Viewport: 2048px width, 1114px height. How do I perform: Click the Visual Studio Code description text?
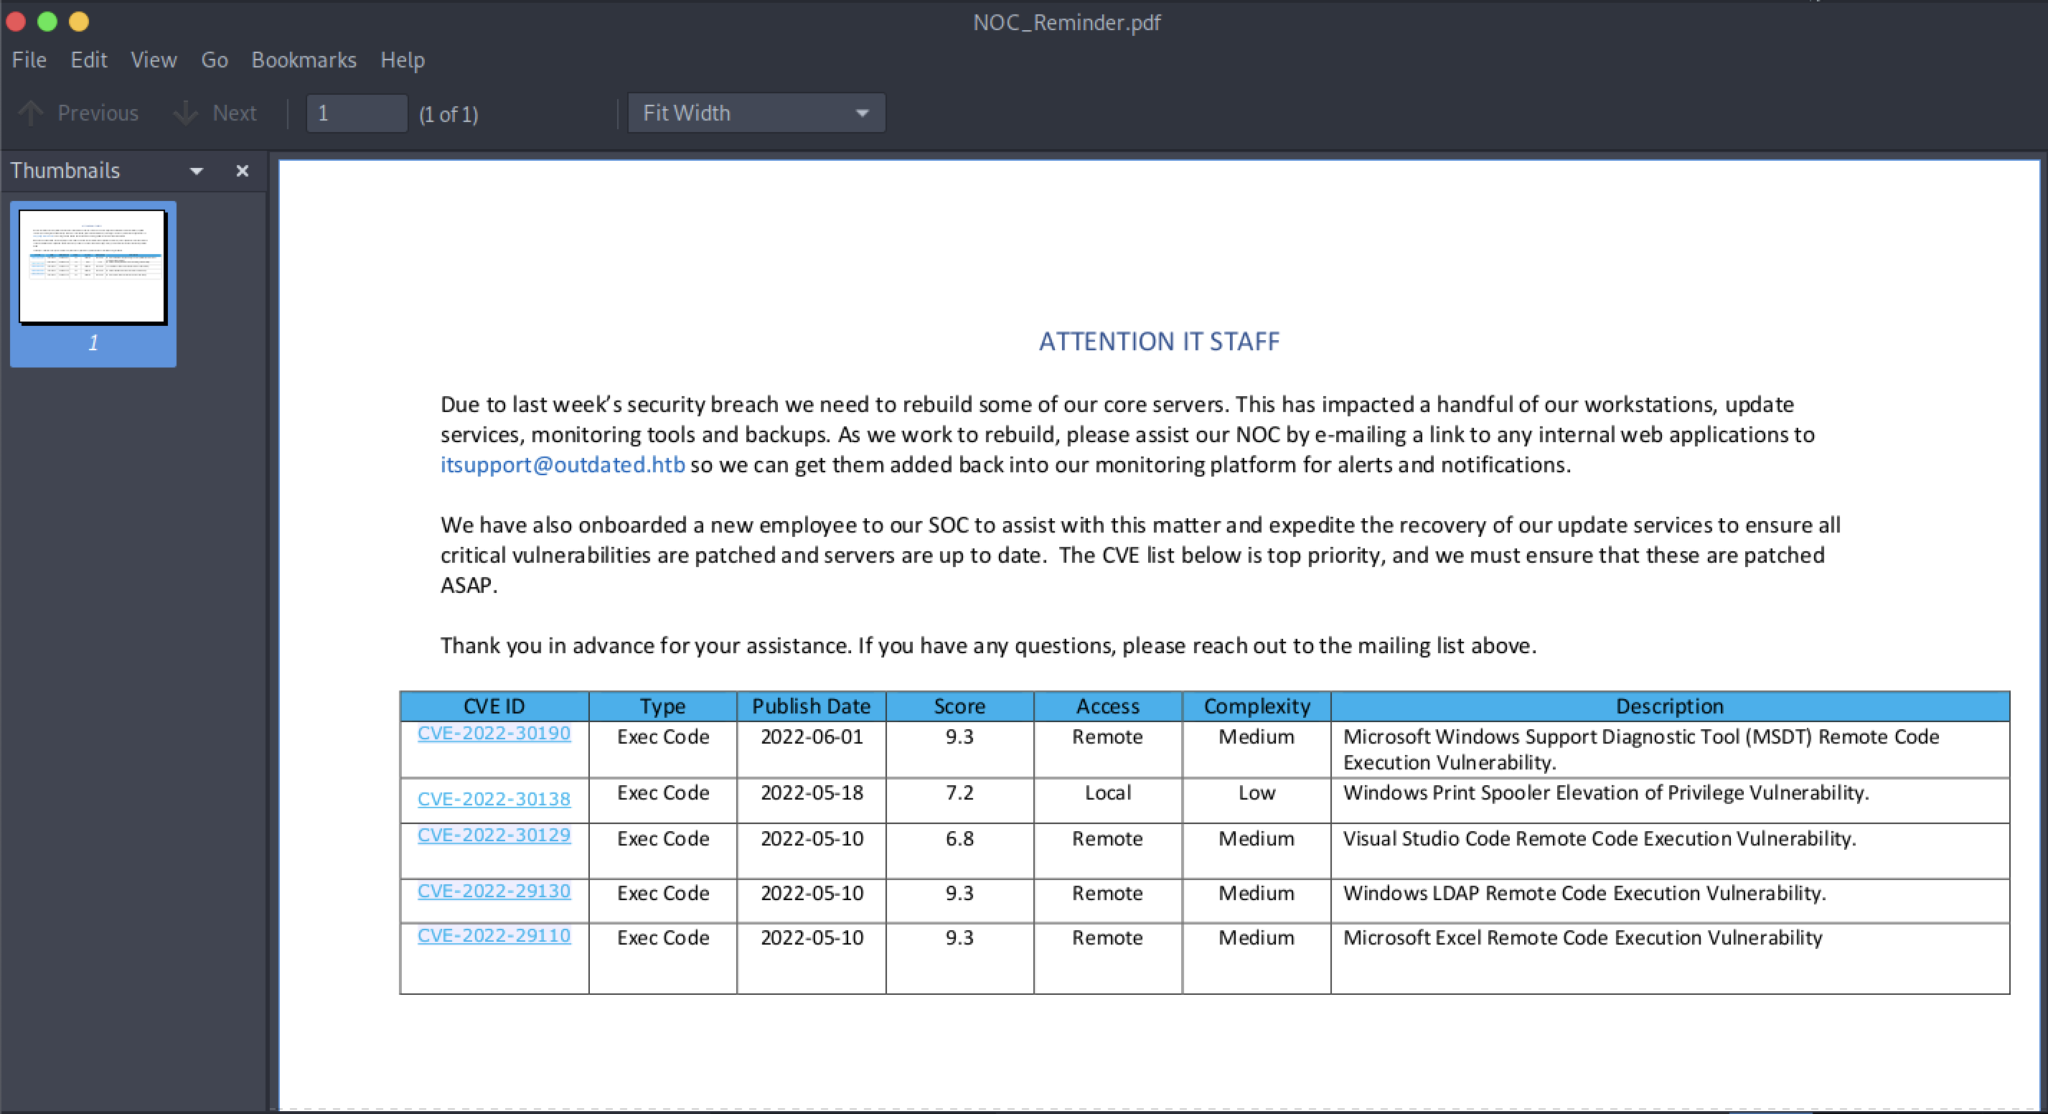(1599, 839)
